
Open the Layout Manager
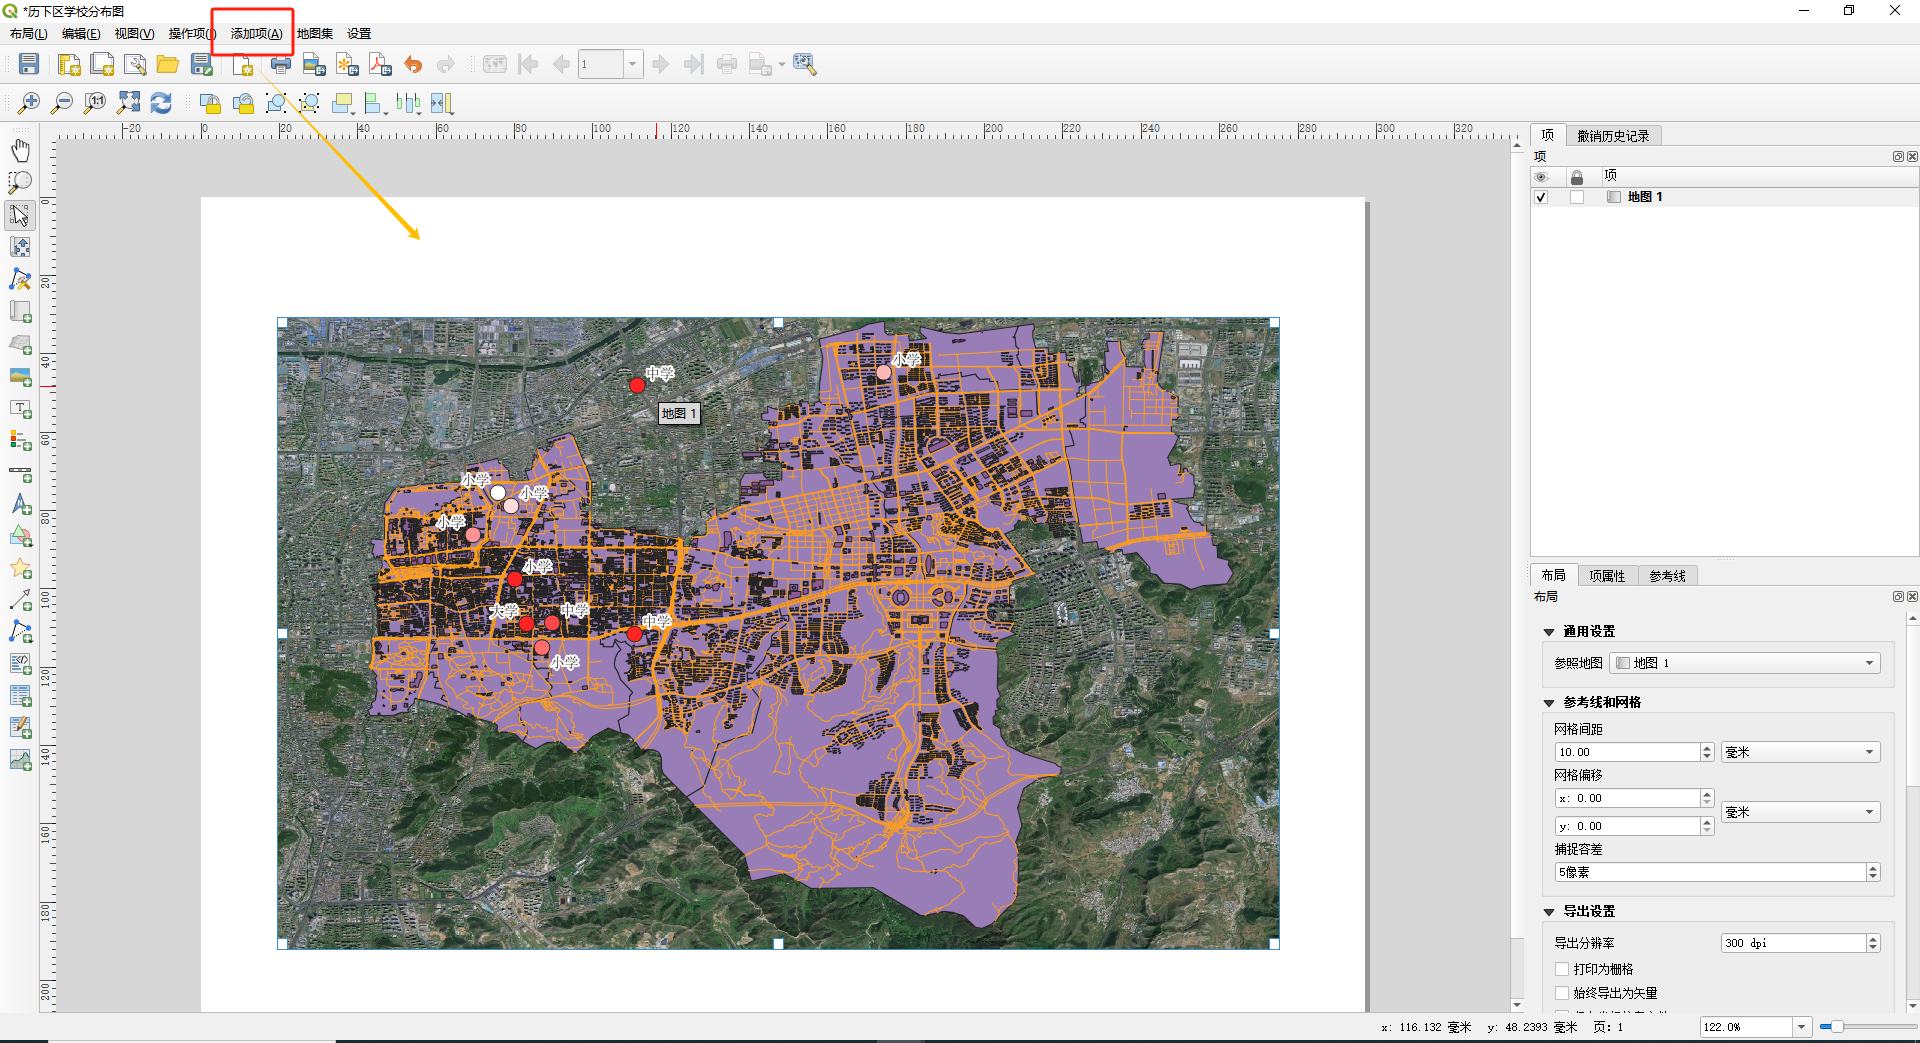tap(135, 65)
